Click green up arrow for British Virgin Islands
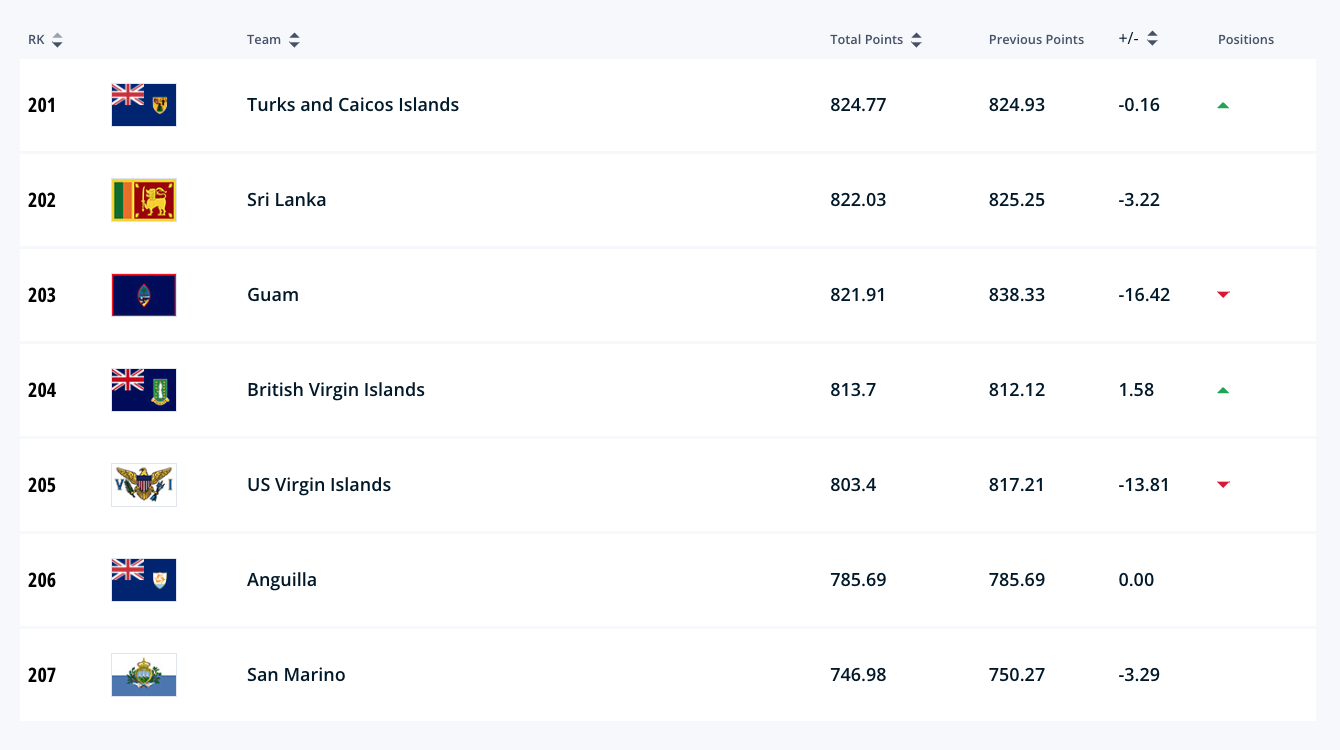1340x750 pixels. [x=1222, y=390]
